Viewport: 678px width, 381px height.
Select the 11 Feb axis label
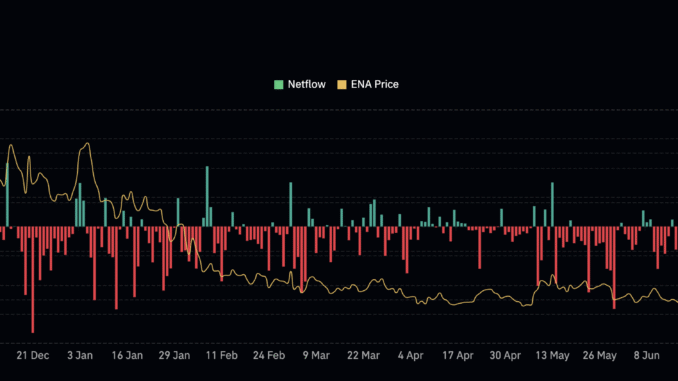221,355
